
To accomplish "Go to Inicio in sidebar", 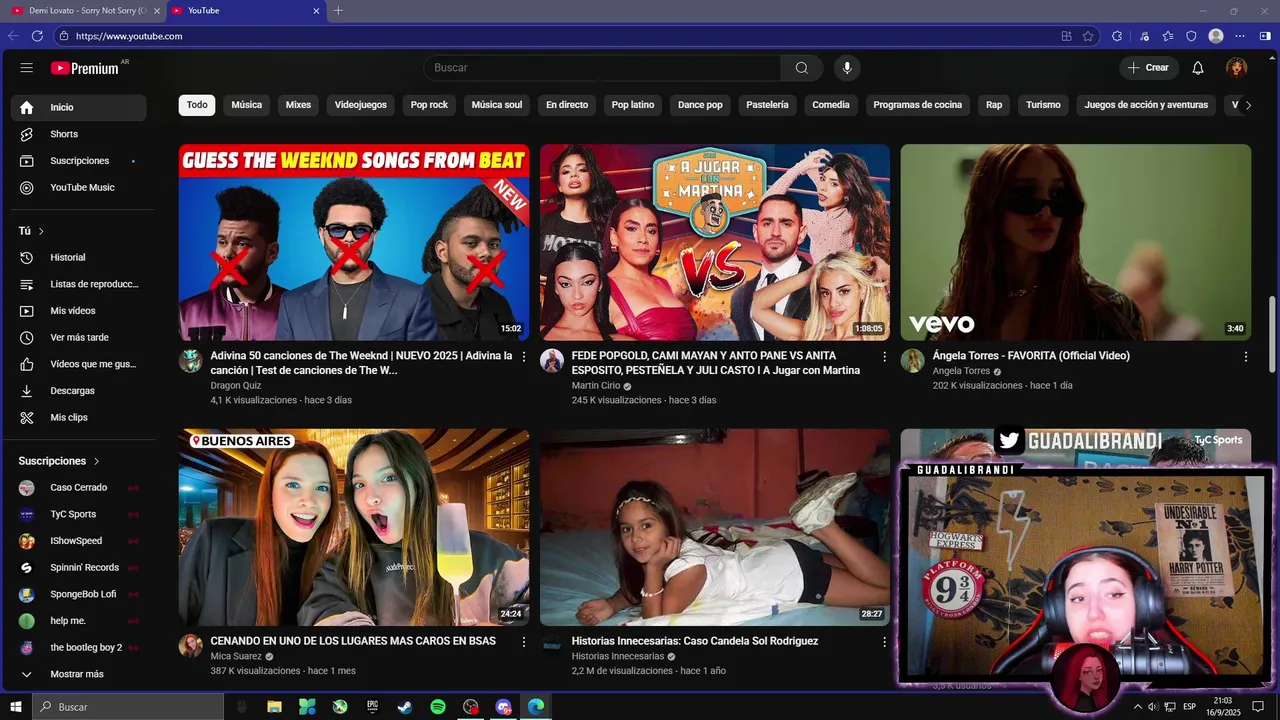I will click(x=79, y=107).
